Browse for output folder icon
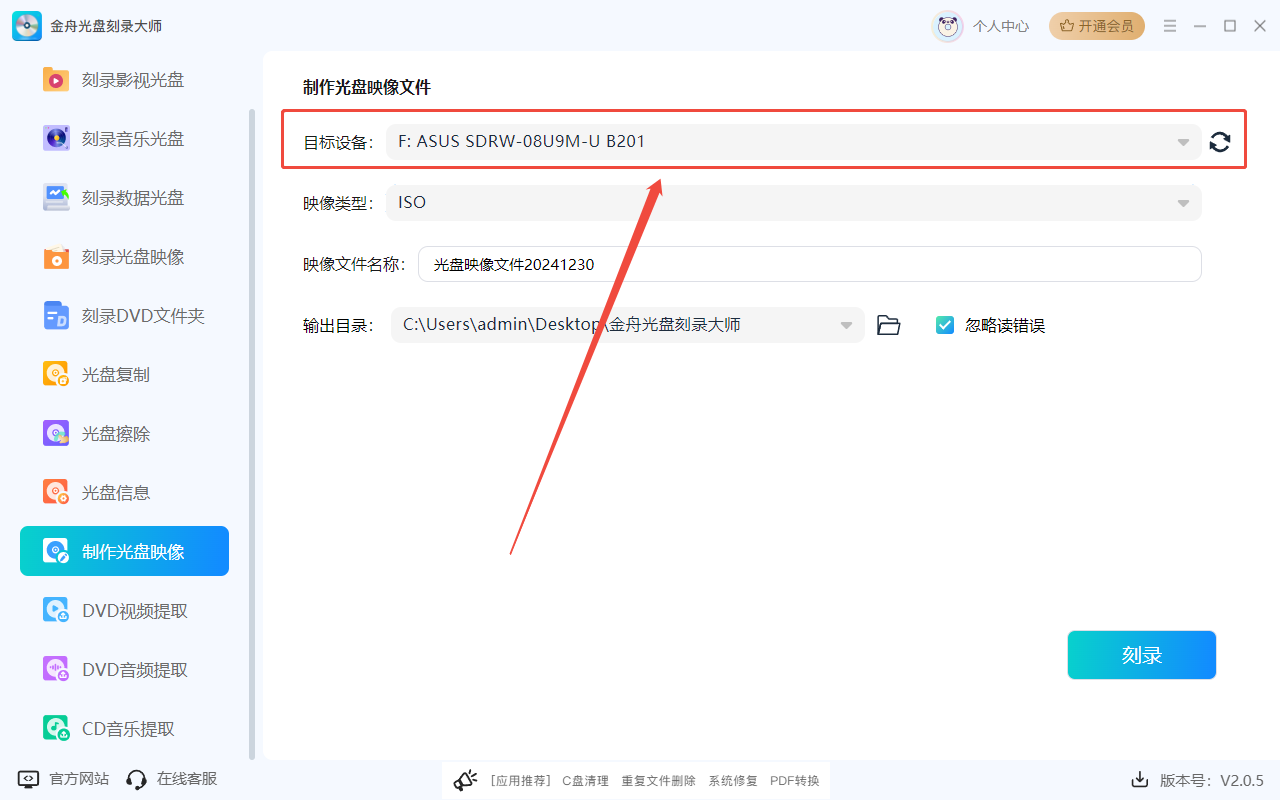This screenshot has height=800, width=1280. click(888, 325)
